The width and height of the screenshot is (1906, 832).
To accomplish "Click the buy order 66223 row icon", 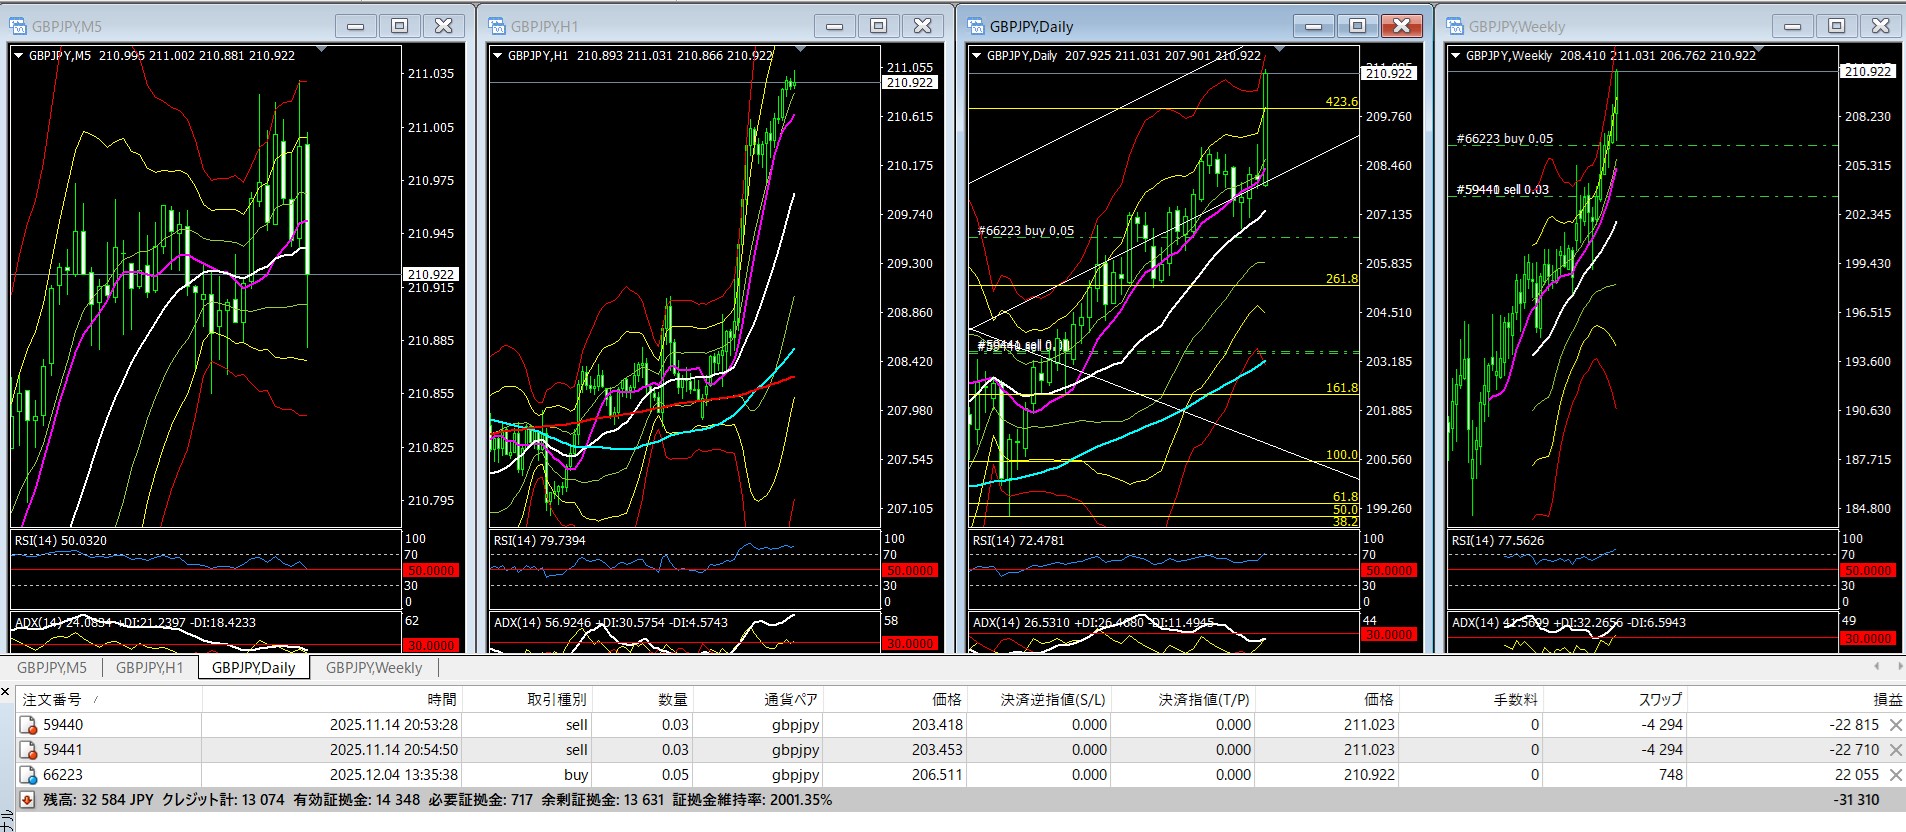I will [28, 775].
